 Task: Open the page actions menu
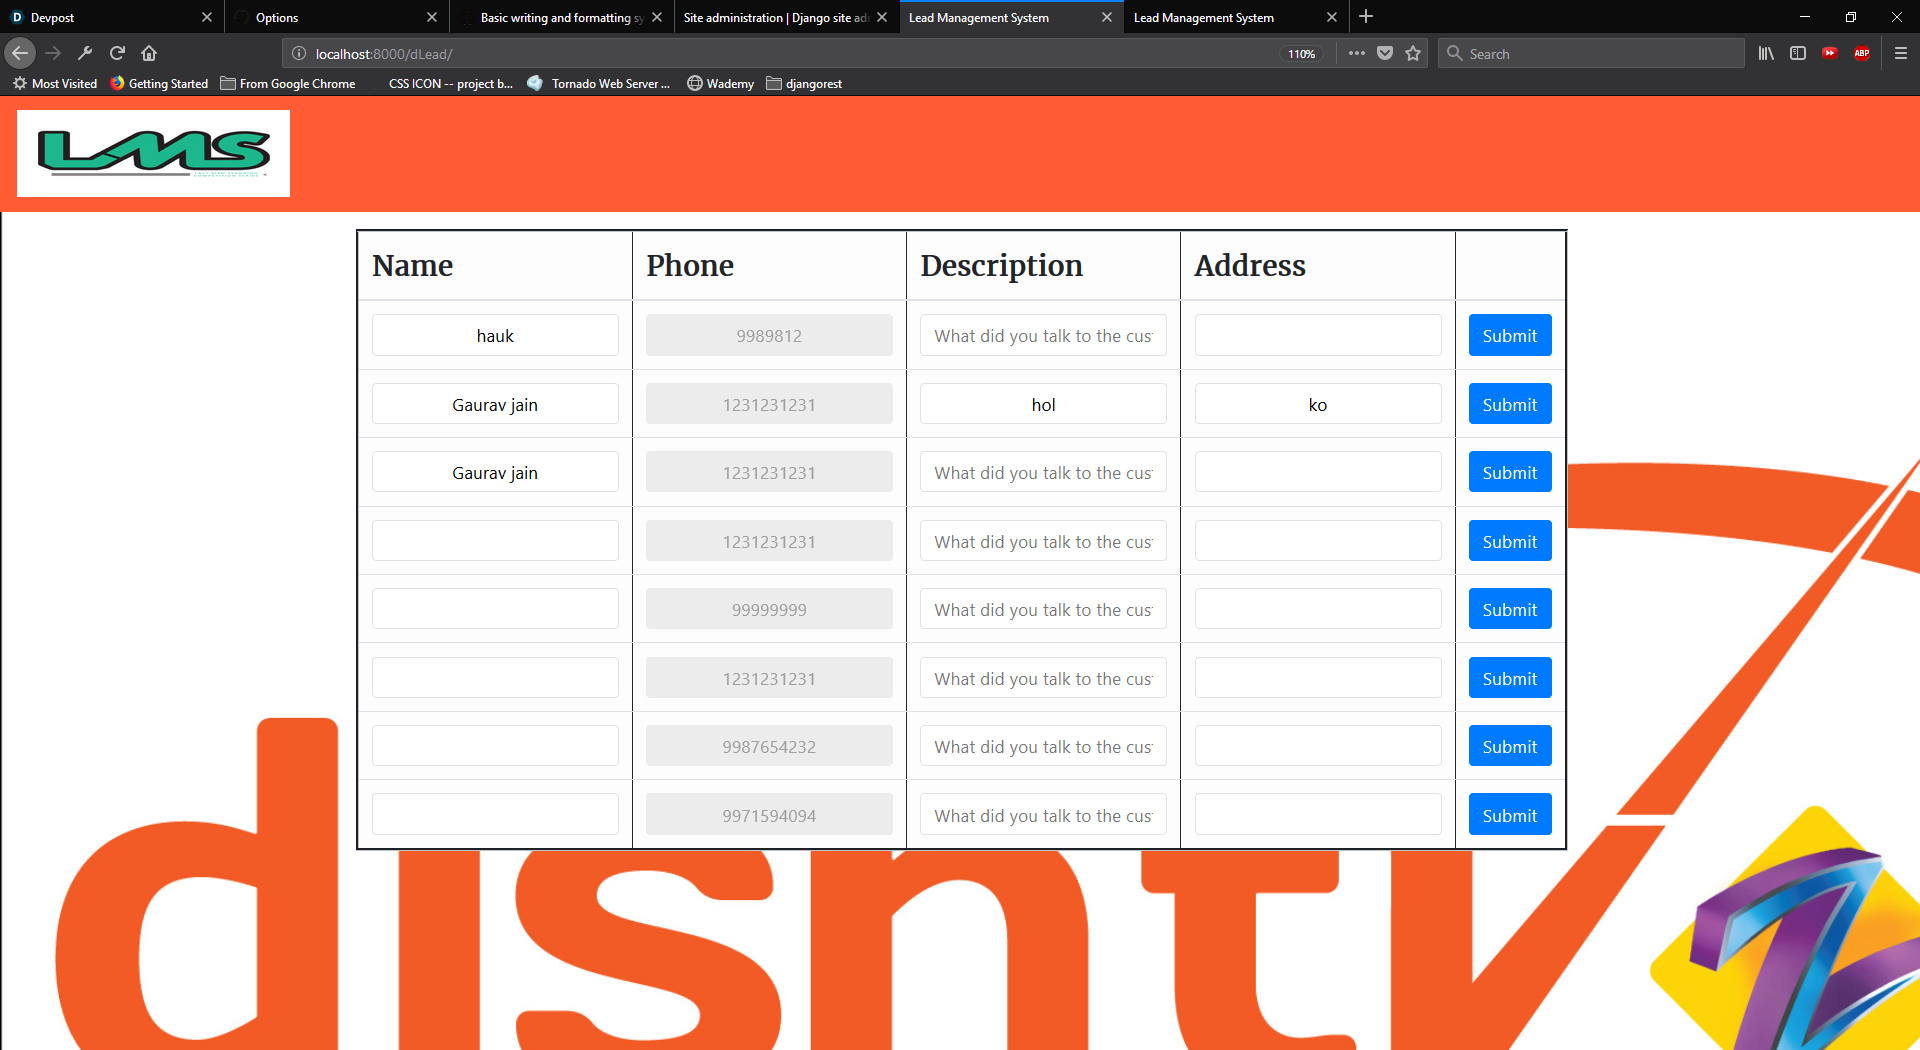[1356, 53]
